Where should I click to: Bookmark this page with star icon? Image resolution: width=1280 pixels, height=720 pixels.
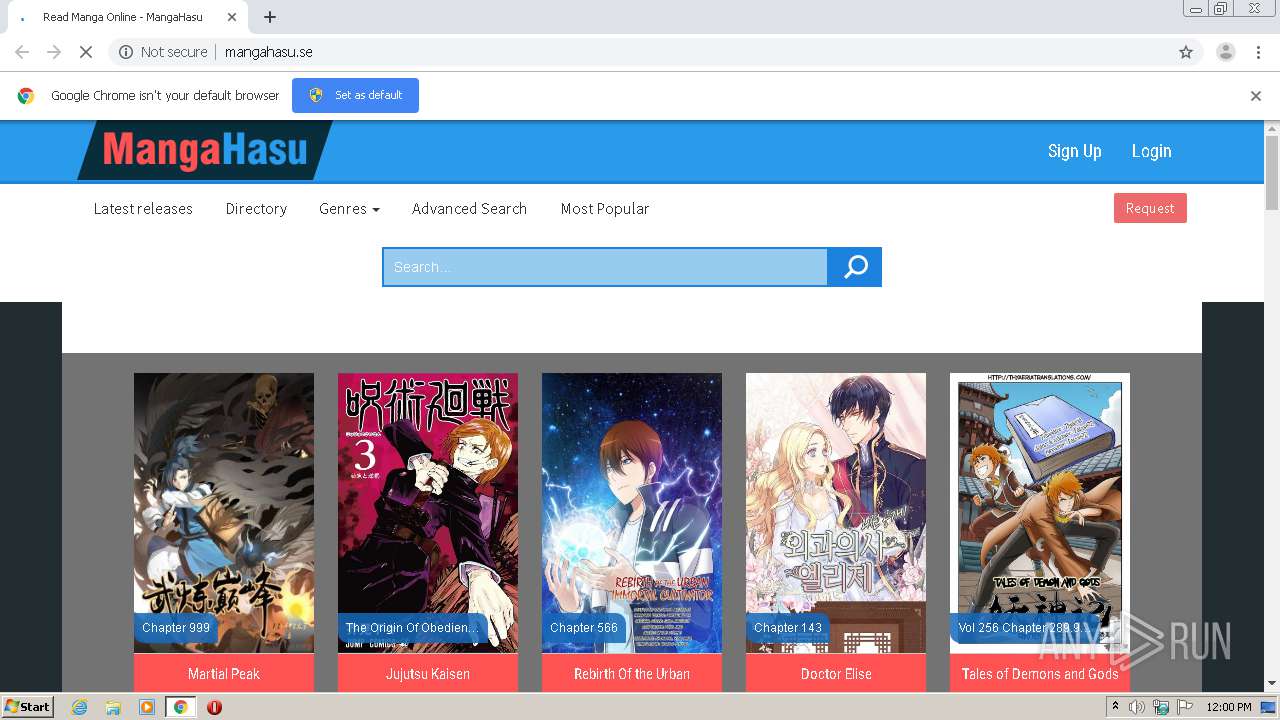[x=1186, y=52]
